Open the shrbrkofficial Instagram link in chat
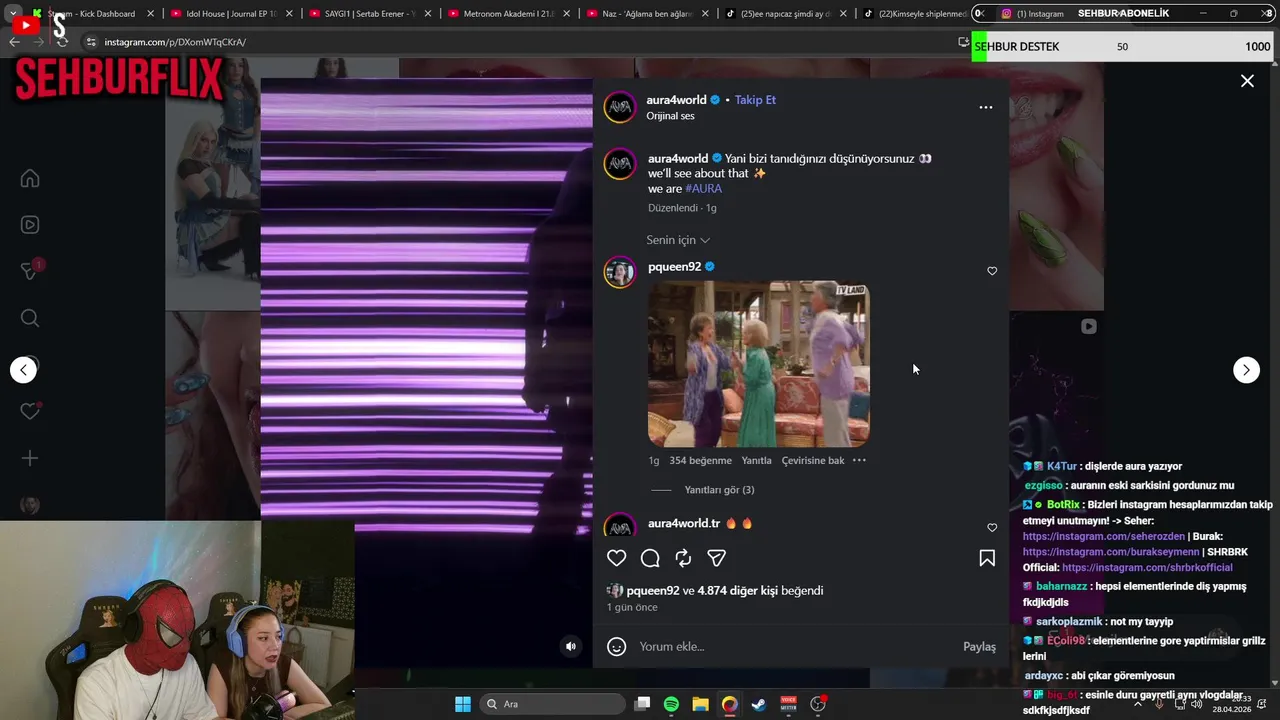1280x720 pixels. click(x=1147, y=568)
